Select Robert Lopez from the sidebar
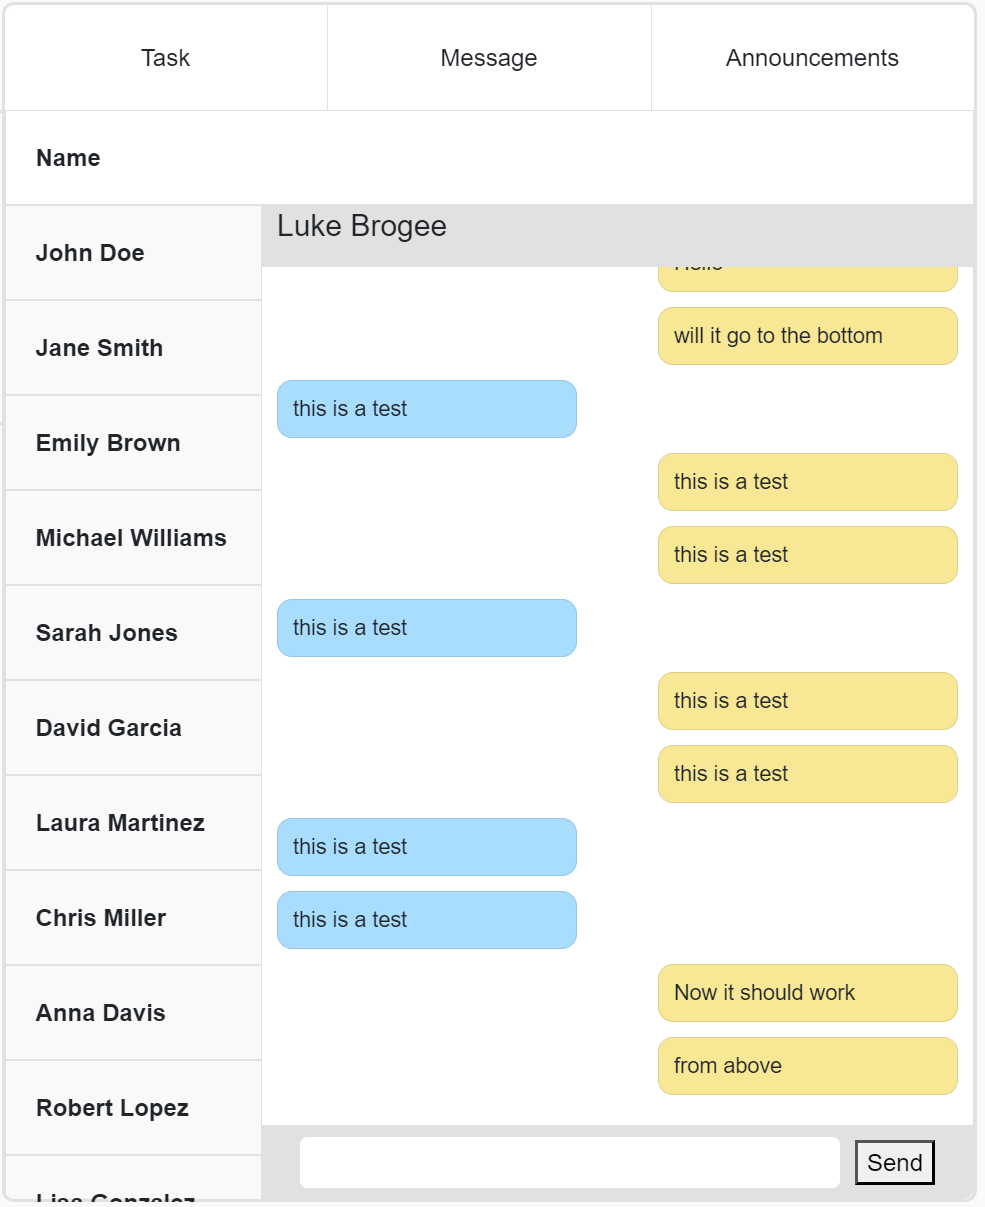Image resolution: width=985 pixels, height=1207 pixels. [112, 1107]
